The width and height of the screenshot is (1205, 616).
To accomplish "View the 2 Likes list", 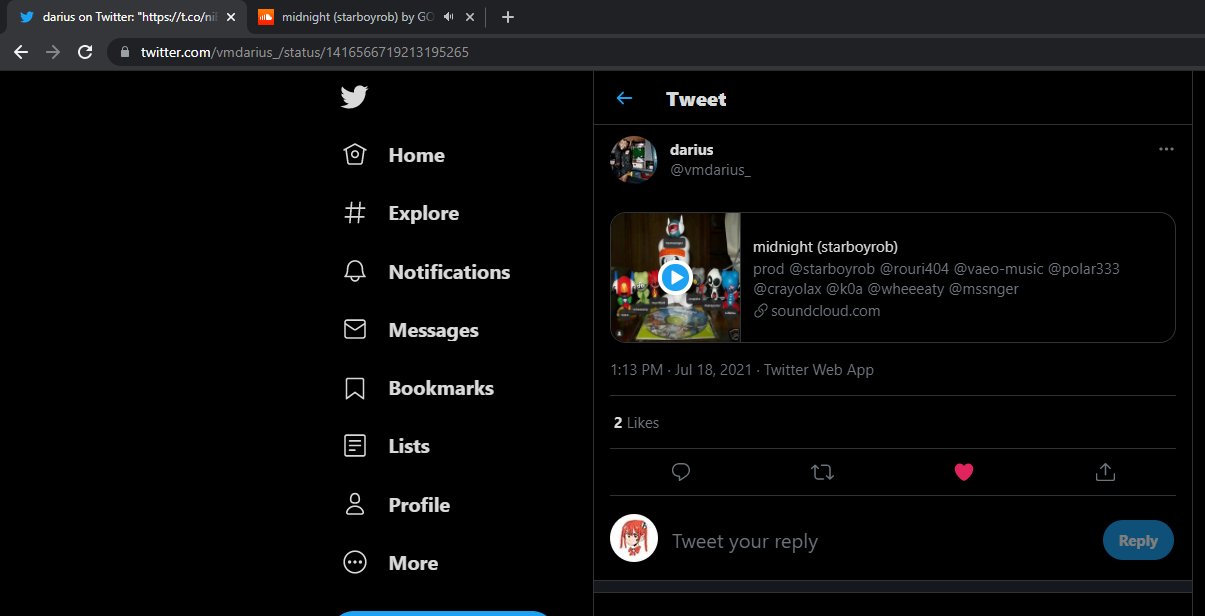I will point(636,423).
